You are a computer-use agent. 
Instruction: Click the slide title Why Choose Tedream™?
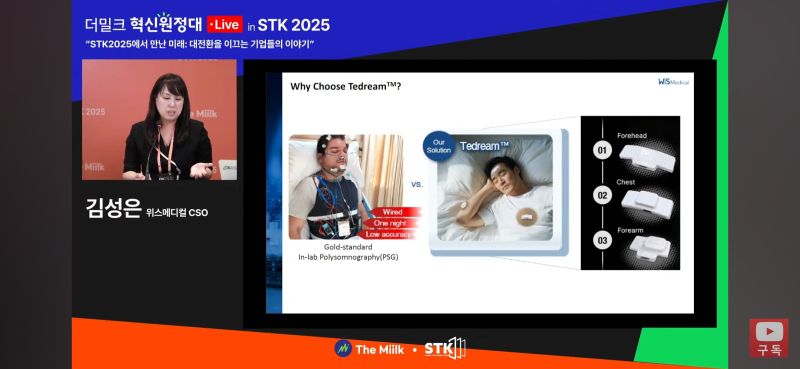click(x=345, y=86)
